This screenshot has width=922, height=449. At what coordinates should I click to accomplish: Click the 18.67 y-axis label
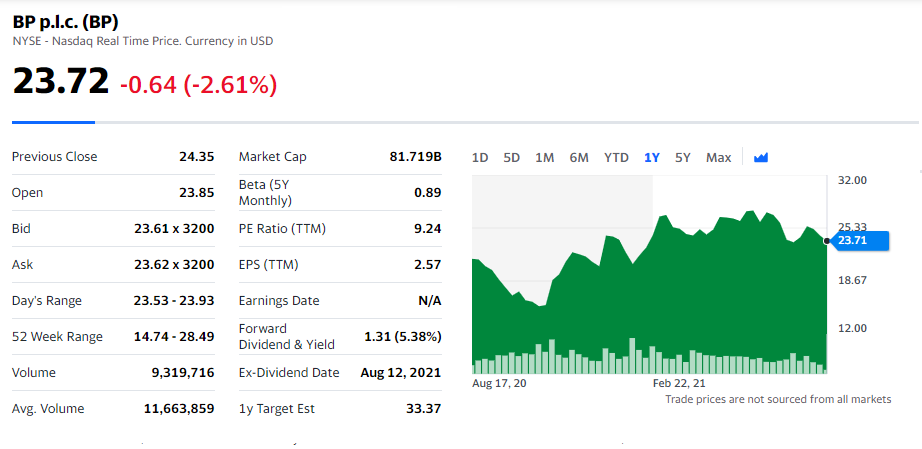pos(852,280)
